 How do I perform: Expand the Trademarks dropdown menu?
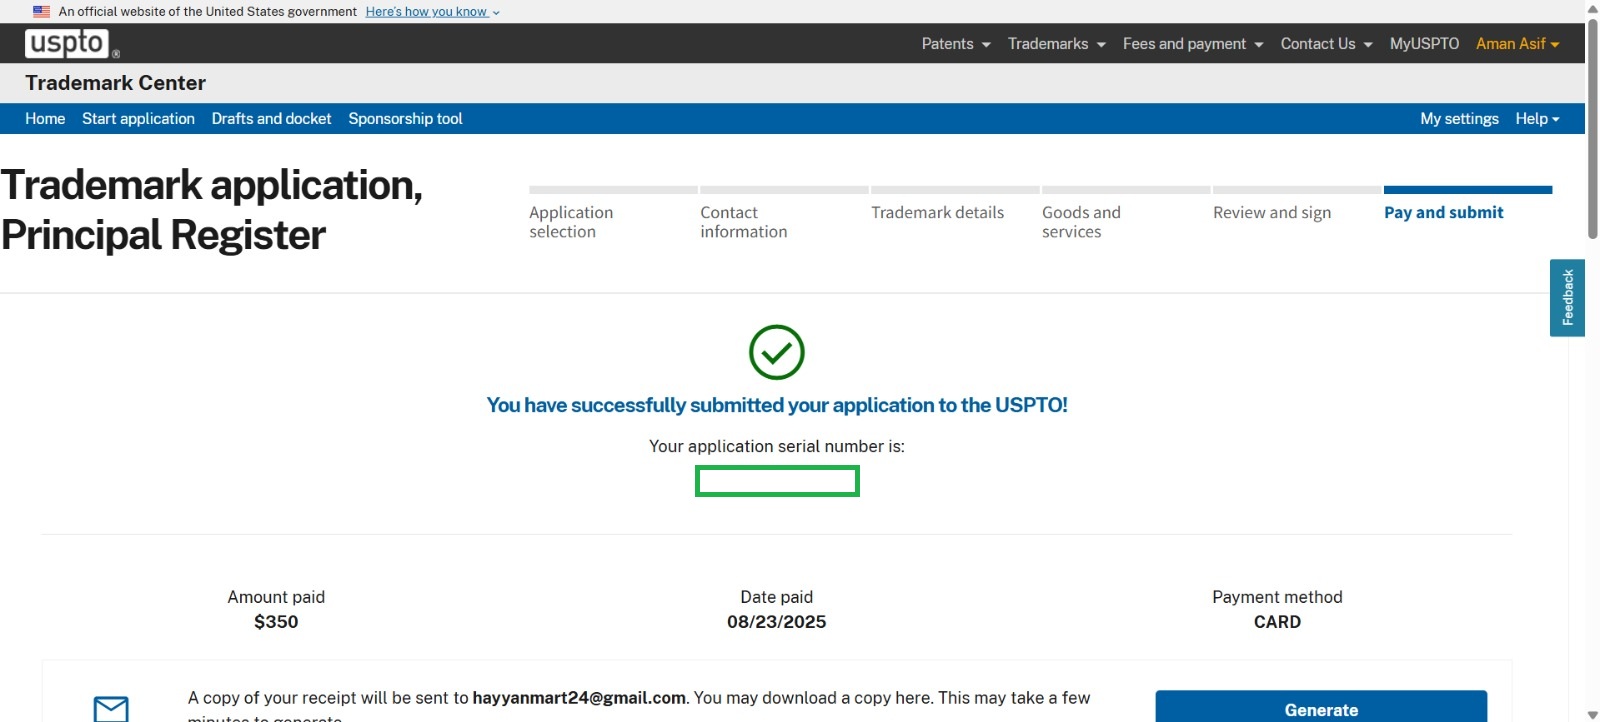click(1056, 44)
